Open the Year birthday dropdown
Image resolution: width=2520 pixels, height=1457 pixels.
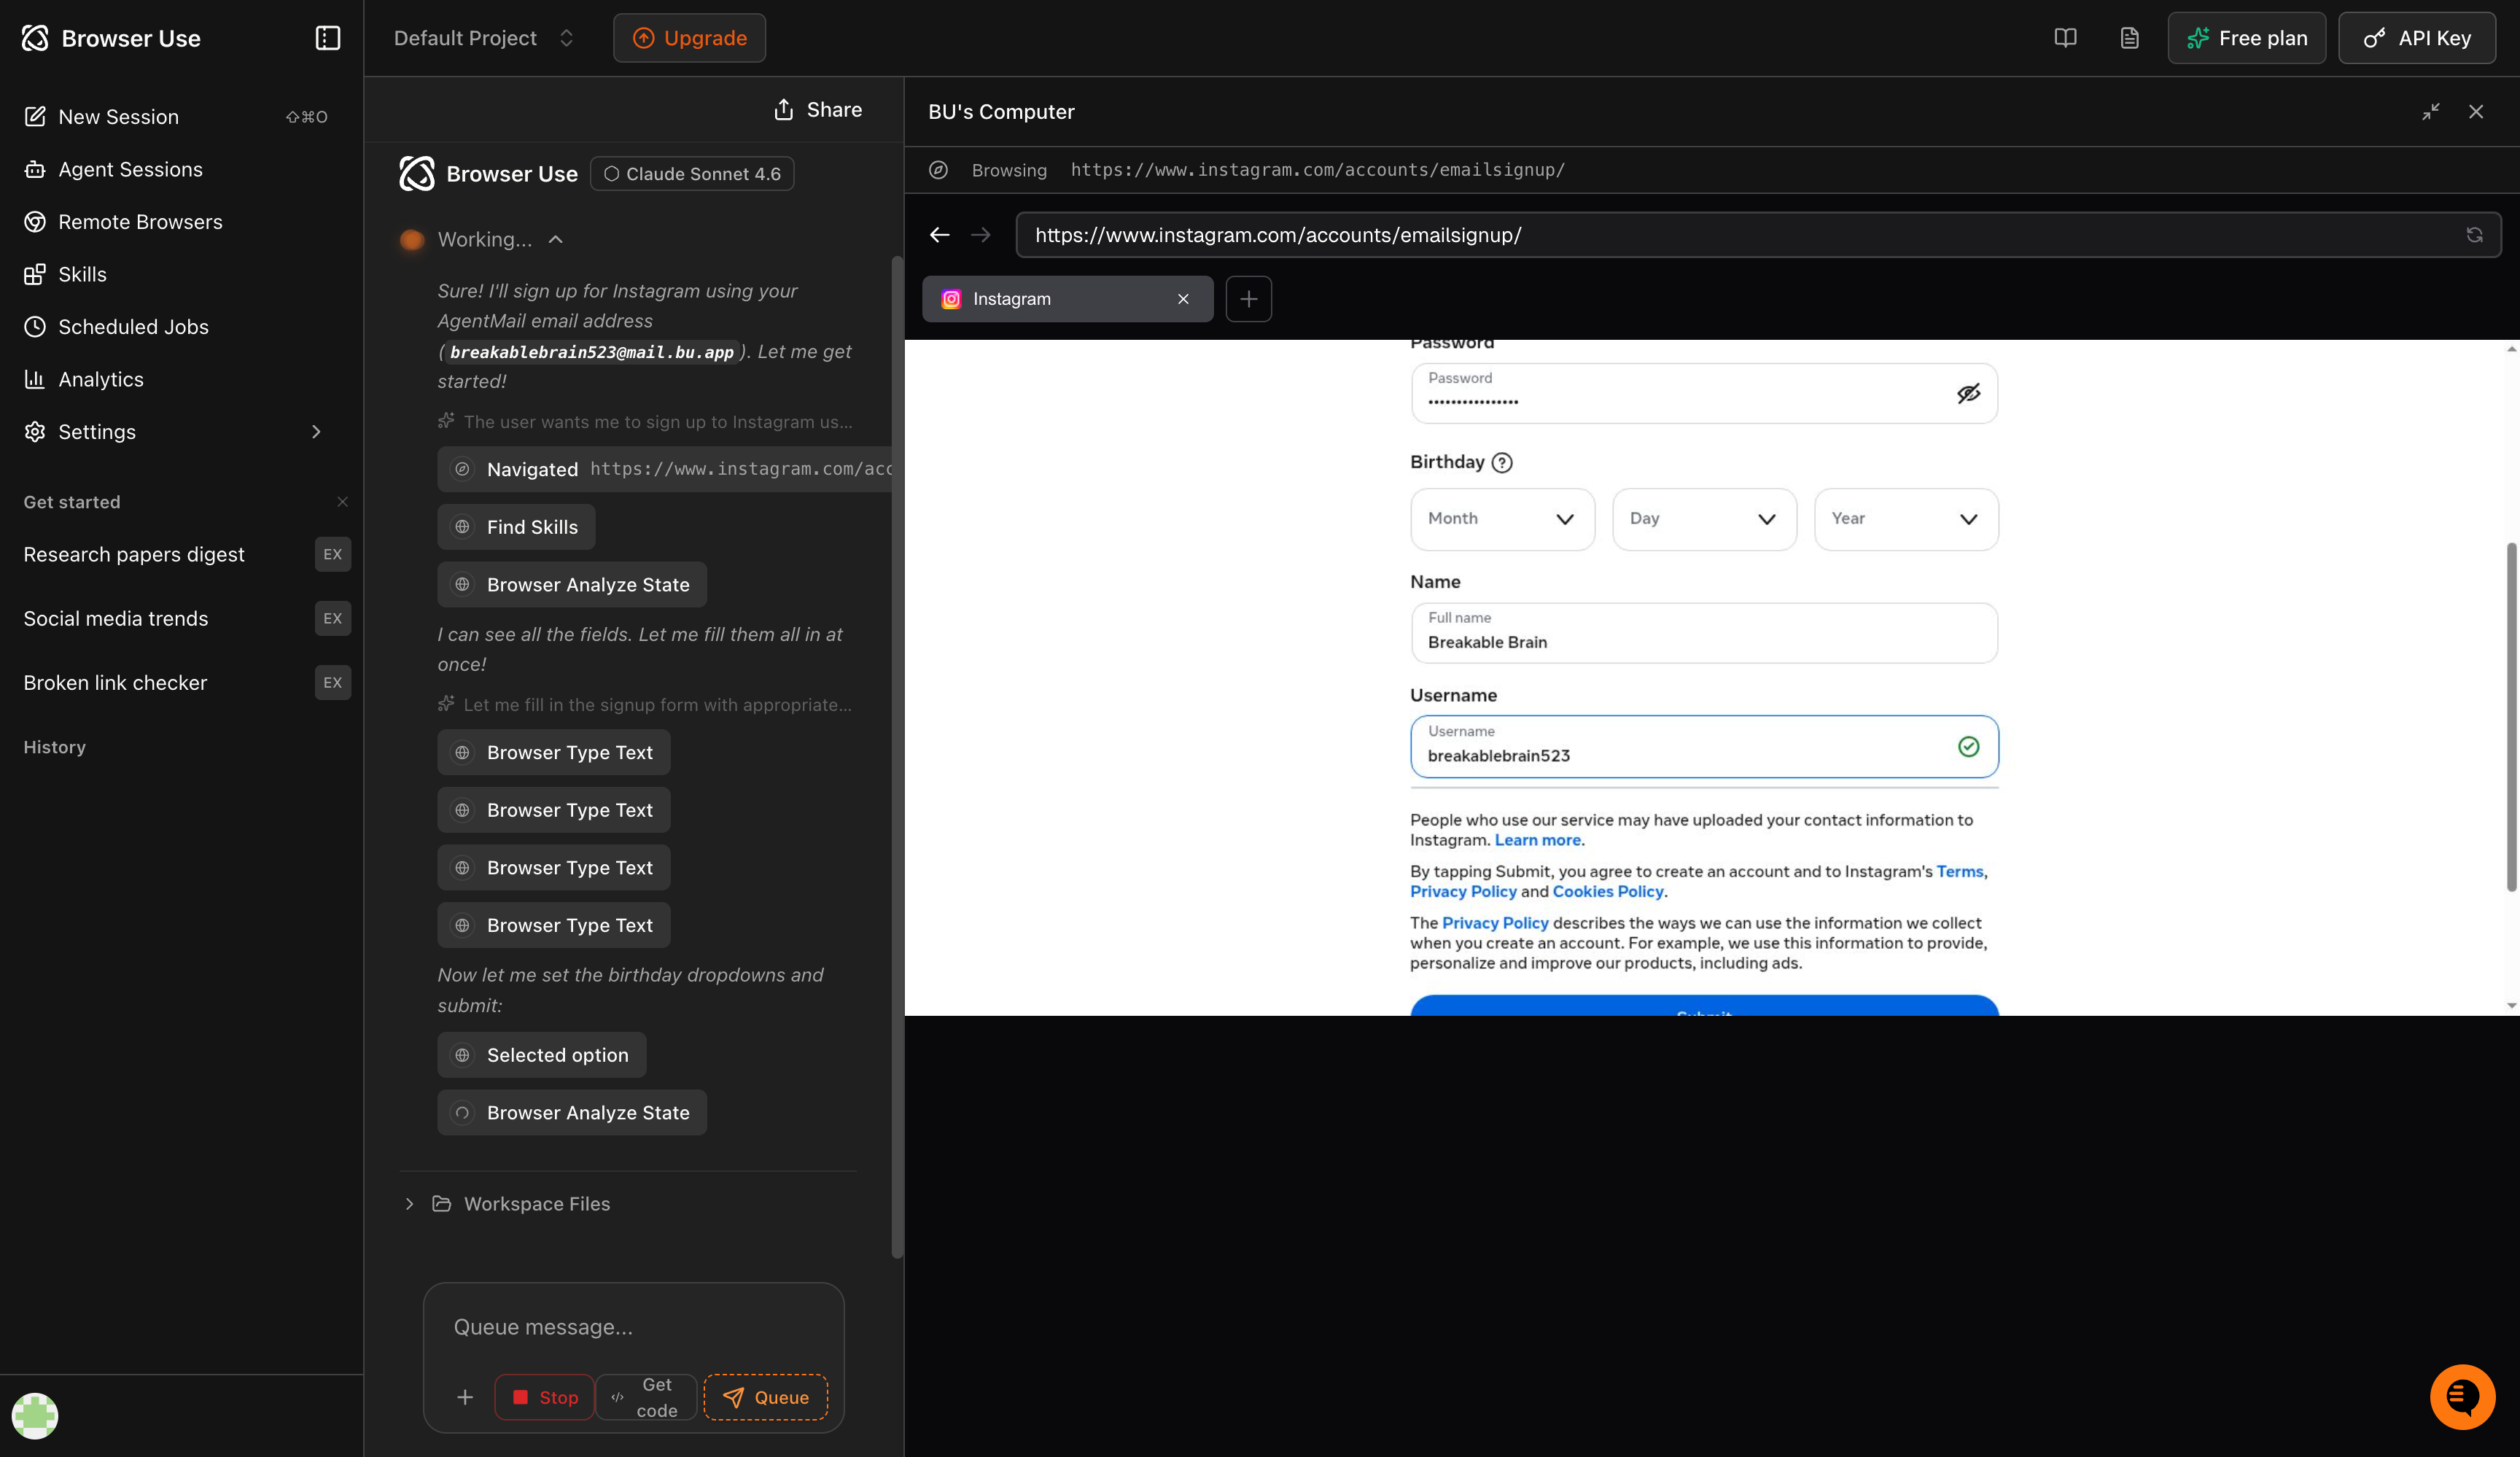(1905, 519)
